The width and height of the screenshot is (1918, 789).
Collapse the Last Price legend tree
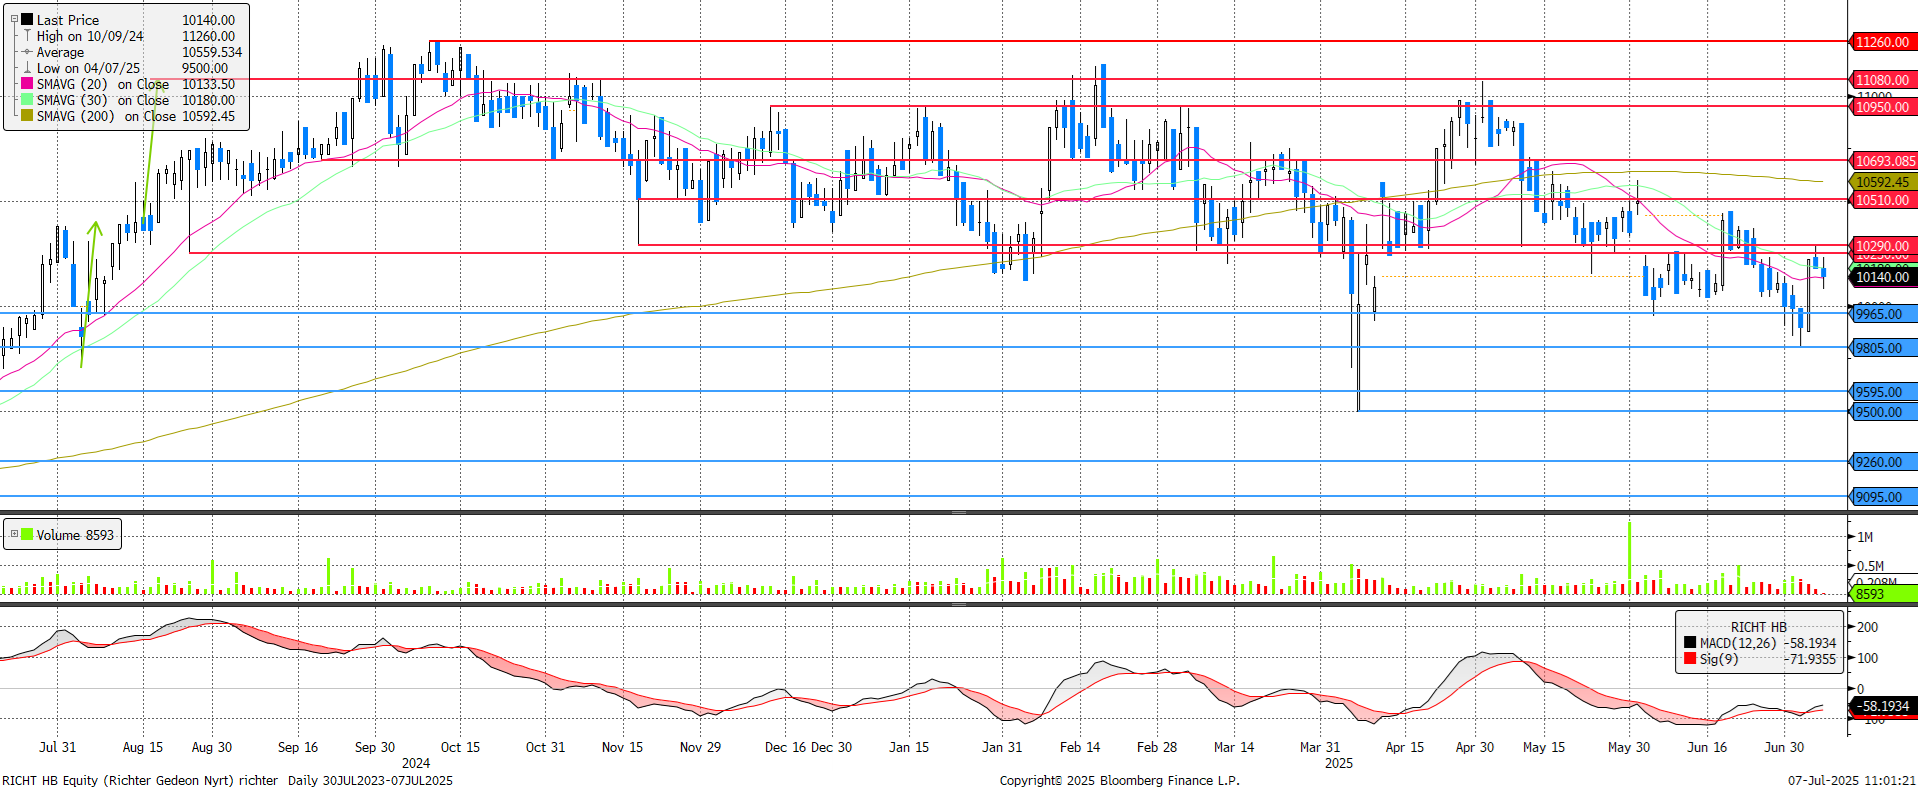[x=14, y=19]
